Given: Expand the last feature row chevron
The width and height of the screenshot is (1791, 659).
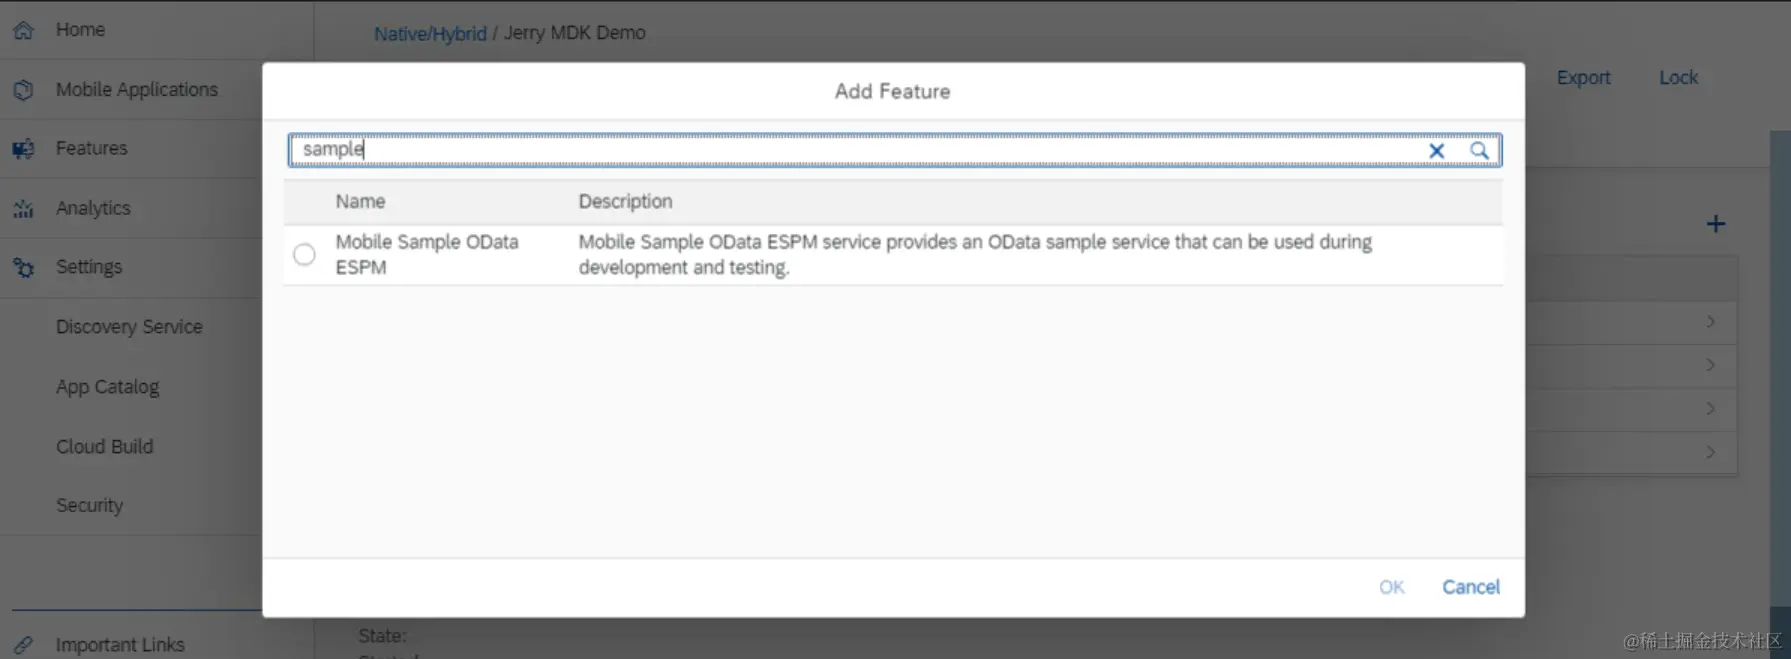Looking at the screenshot, I should coord(1711,452).
